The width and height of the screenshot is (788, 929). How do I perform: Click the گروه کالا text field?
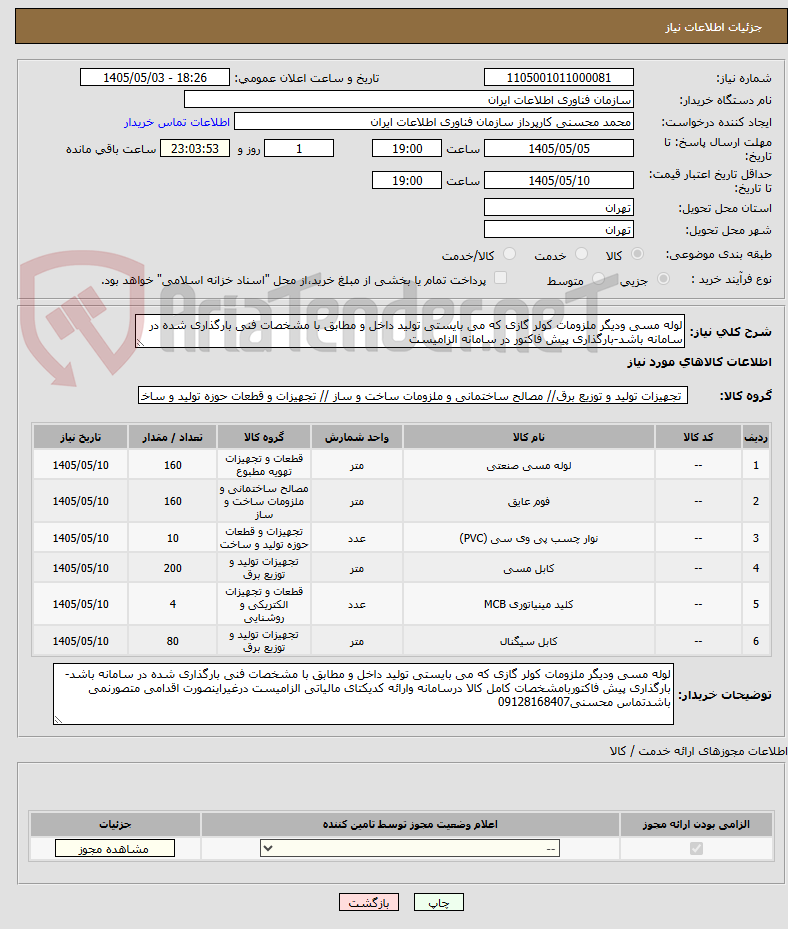(x=413, y=395)
